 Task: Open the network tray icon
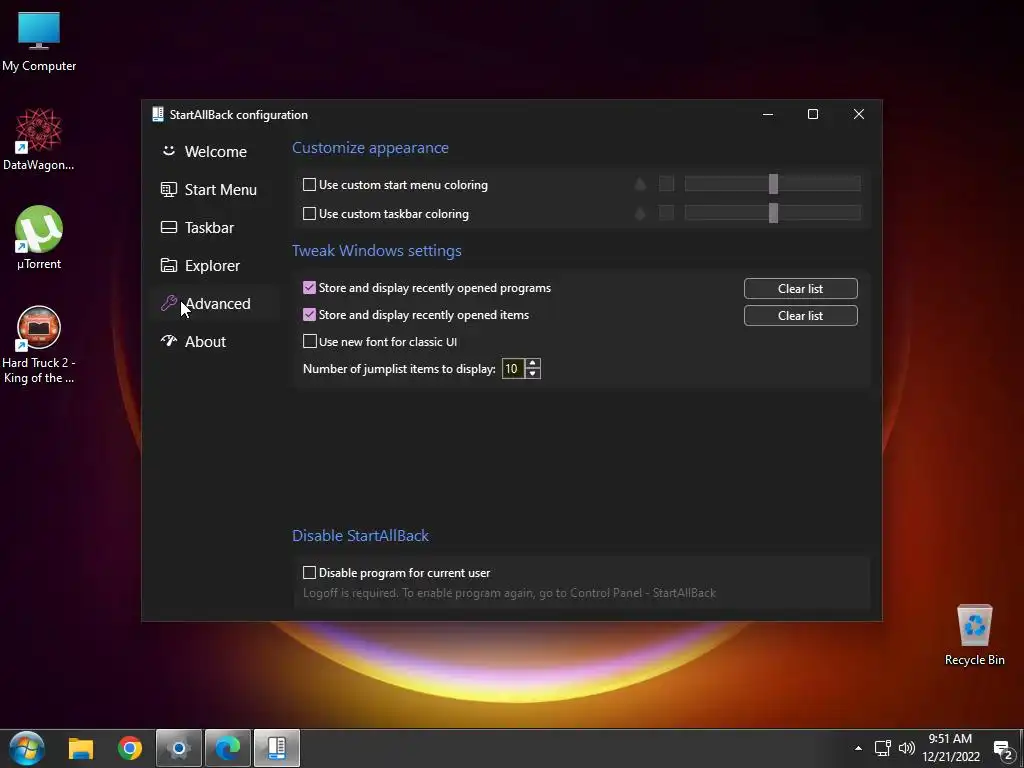point(883,748)
